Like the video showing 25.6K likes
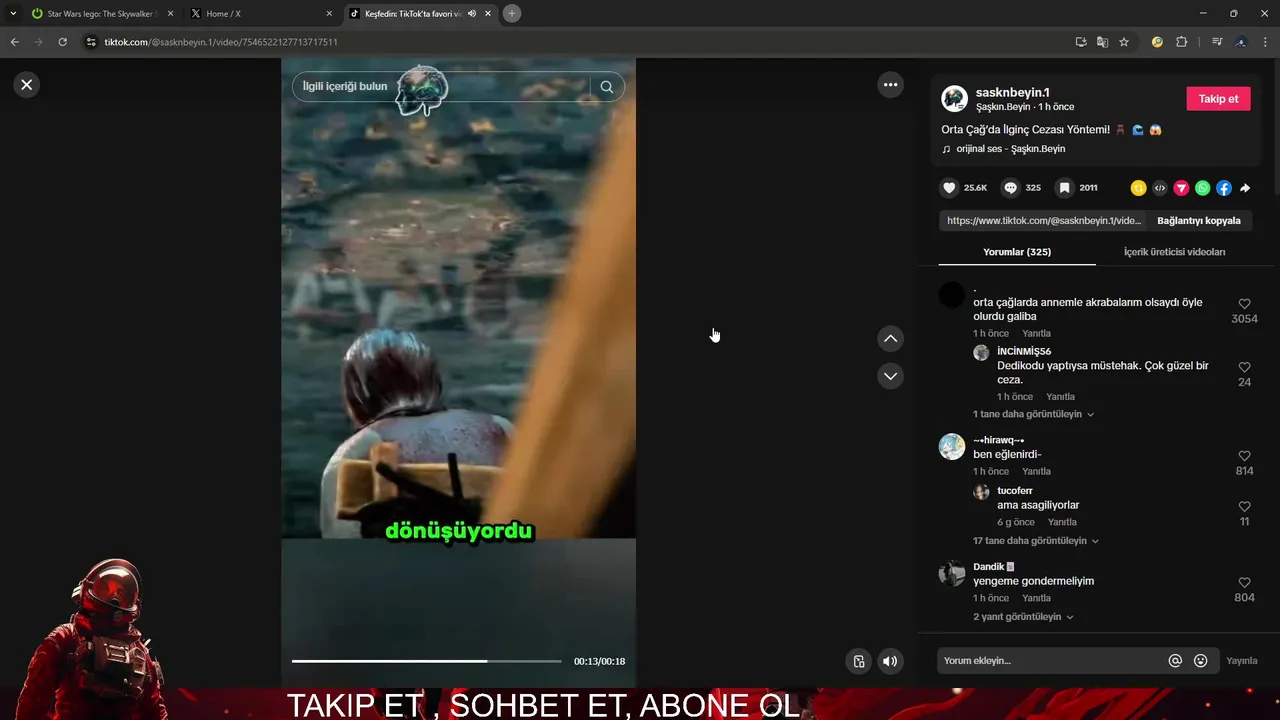Screen dimensions: 1280x720 [x=950, y=188]
